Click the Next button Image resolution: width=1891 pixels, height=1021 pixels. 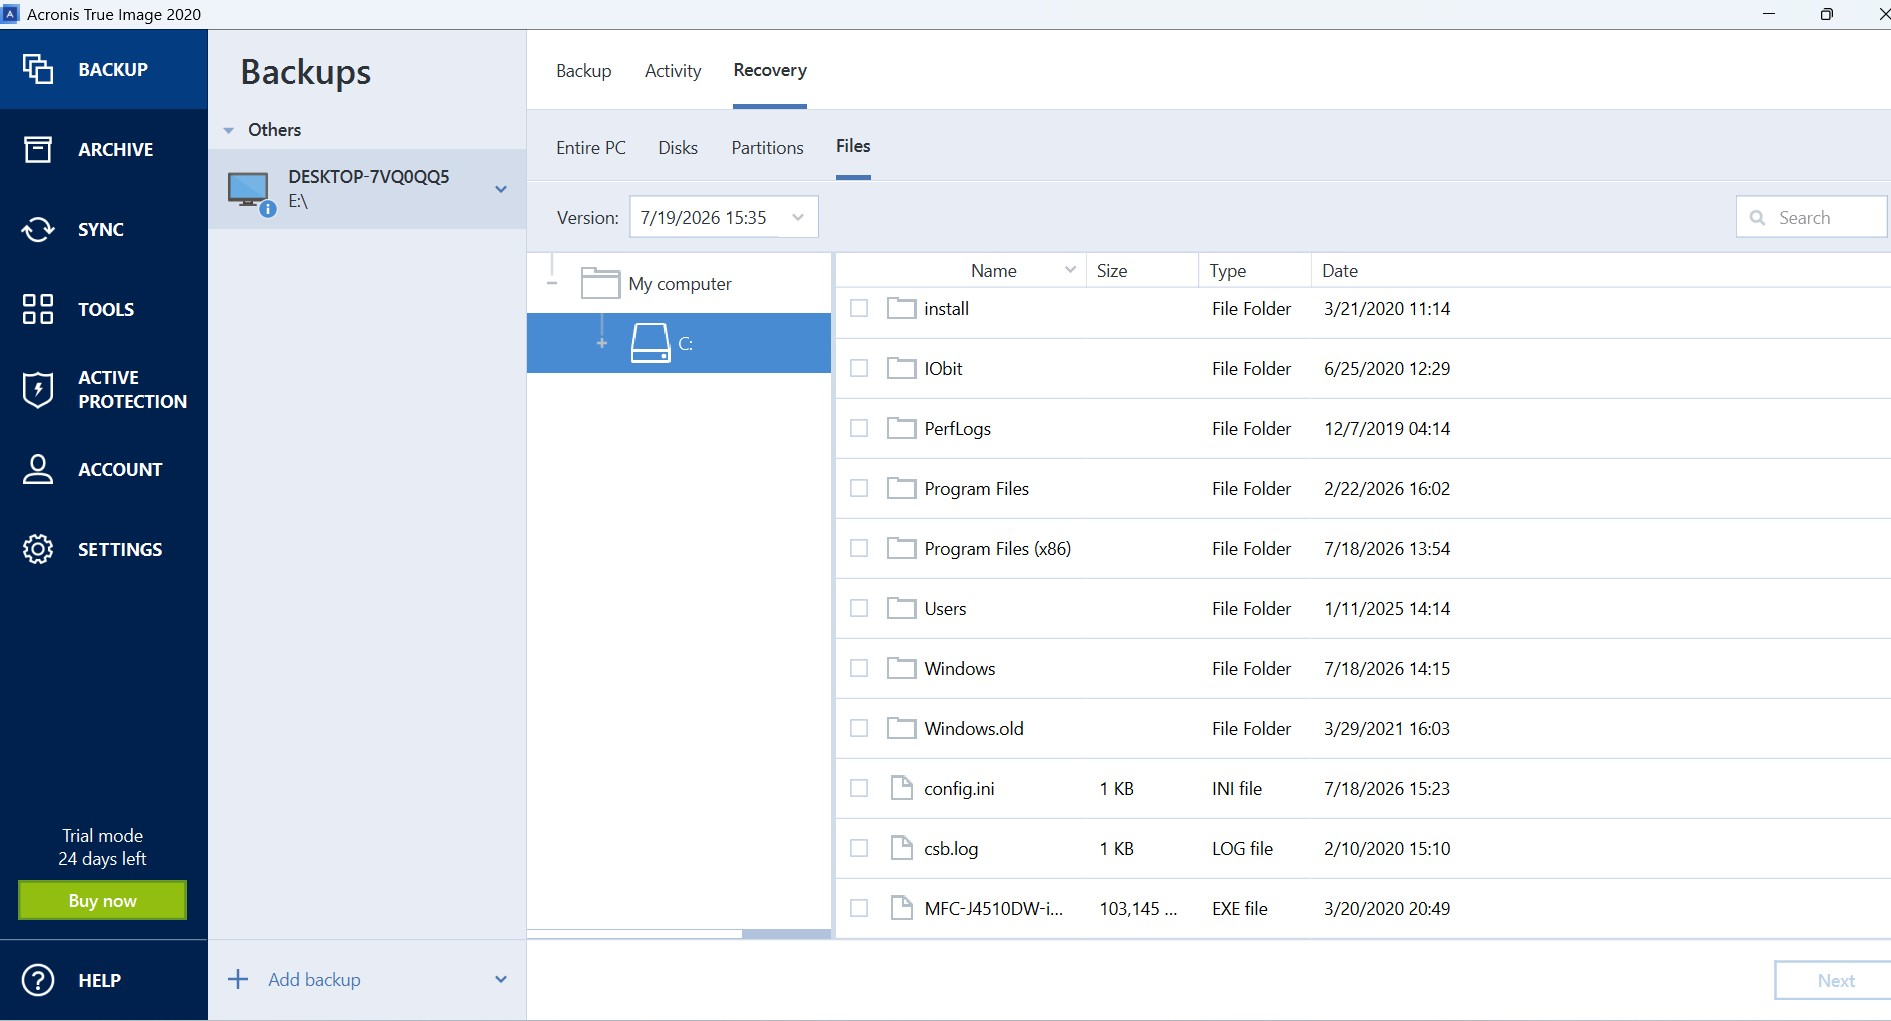click(1835, 981)
